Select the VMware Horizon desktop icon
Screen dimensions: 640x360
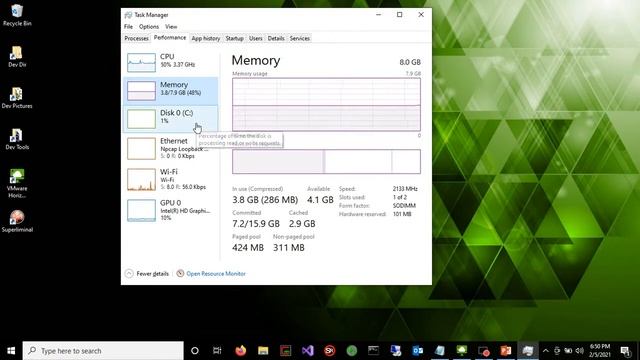[17, 183]
